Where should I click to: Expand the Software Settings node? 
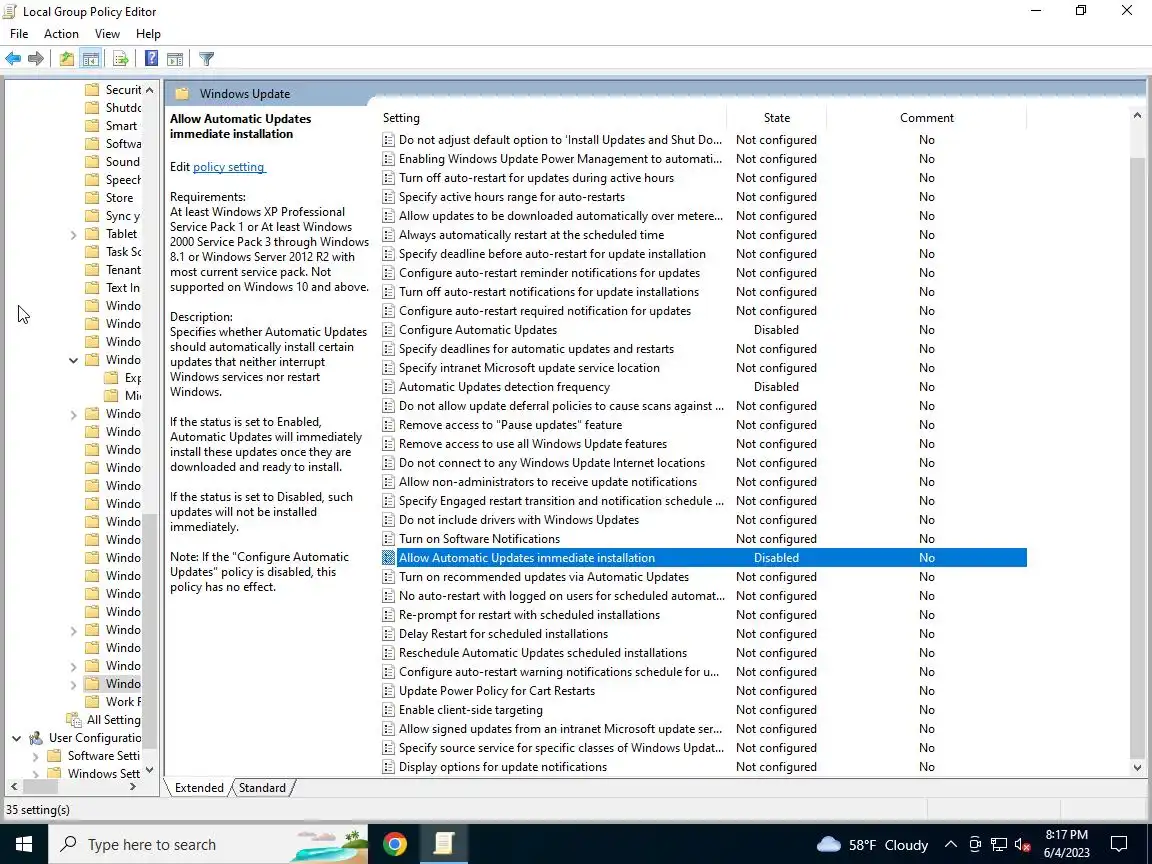tap(35, 756)
